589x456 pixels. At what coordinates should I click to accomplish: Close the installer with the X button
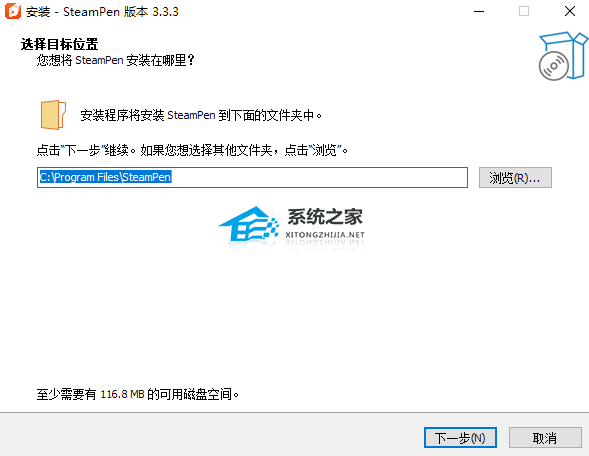570,11
